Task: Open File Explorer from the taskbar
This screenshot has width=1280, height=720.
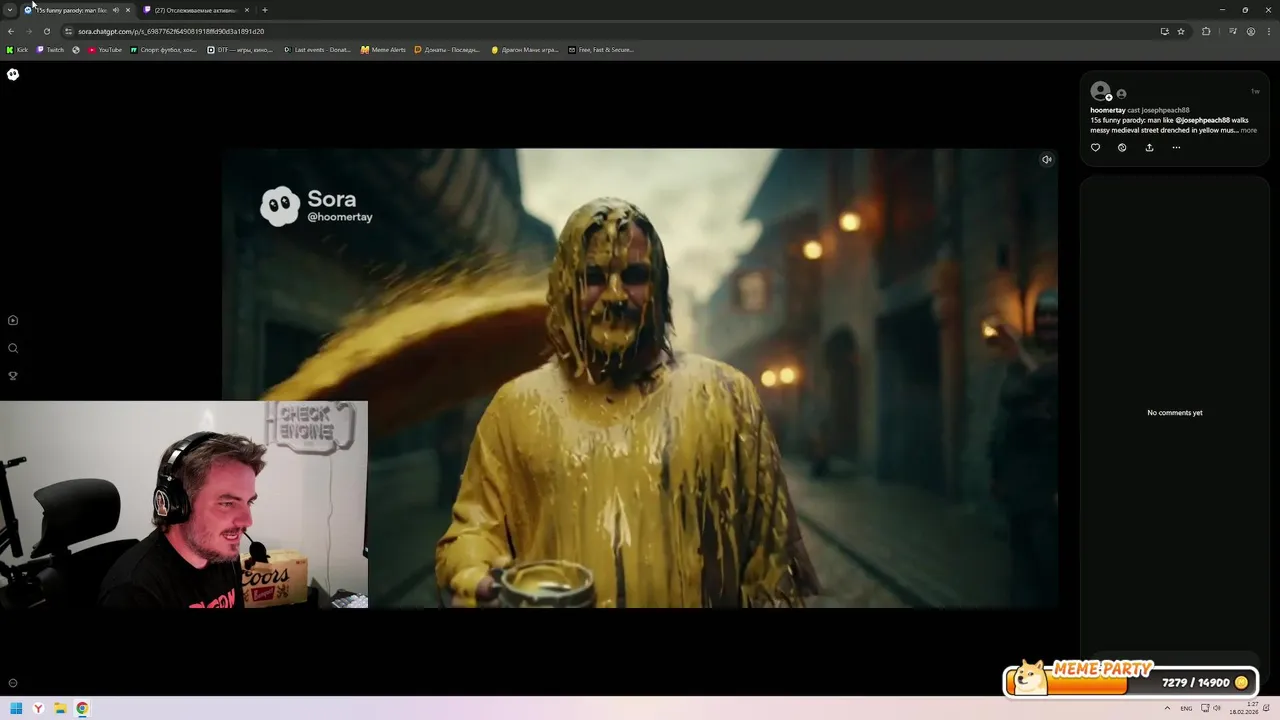Action: coord(60,708)
